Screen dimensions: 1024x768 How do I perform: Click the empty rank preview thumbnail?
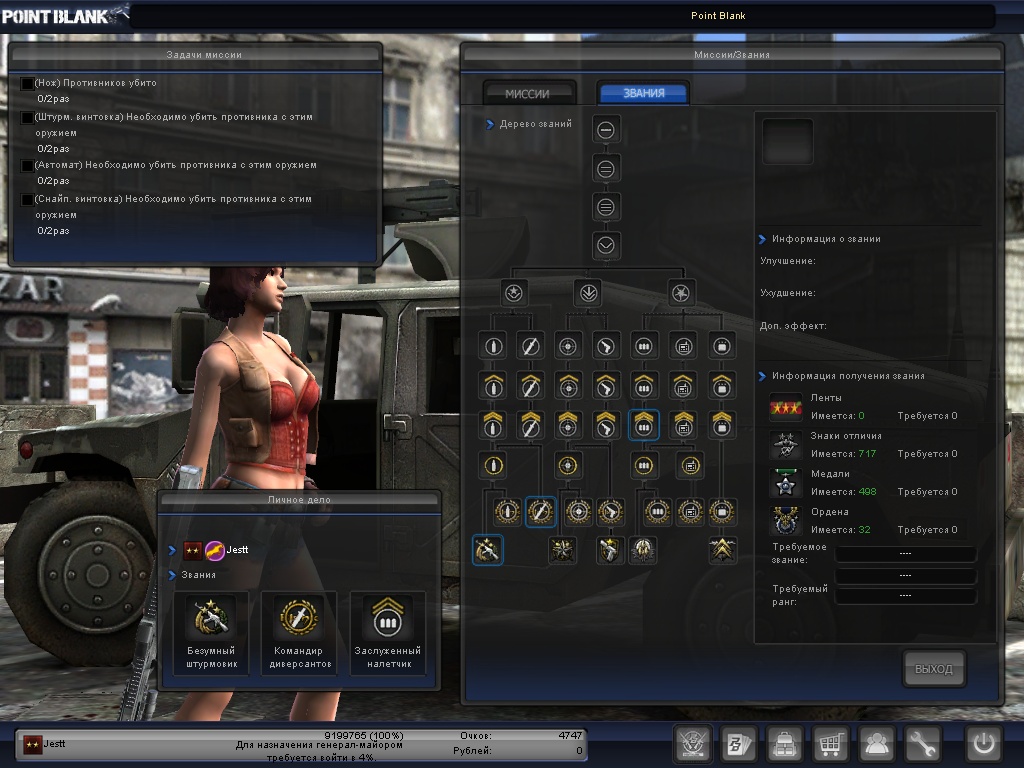coord(788,141)
